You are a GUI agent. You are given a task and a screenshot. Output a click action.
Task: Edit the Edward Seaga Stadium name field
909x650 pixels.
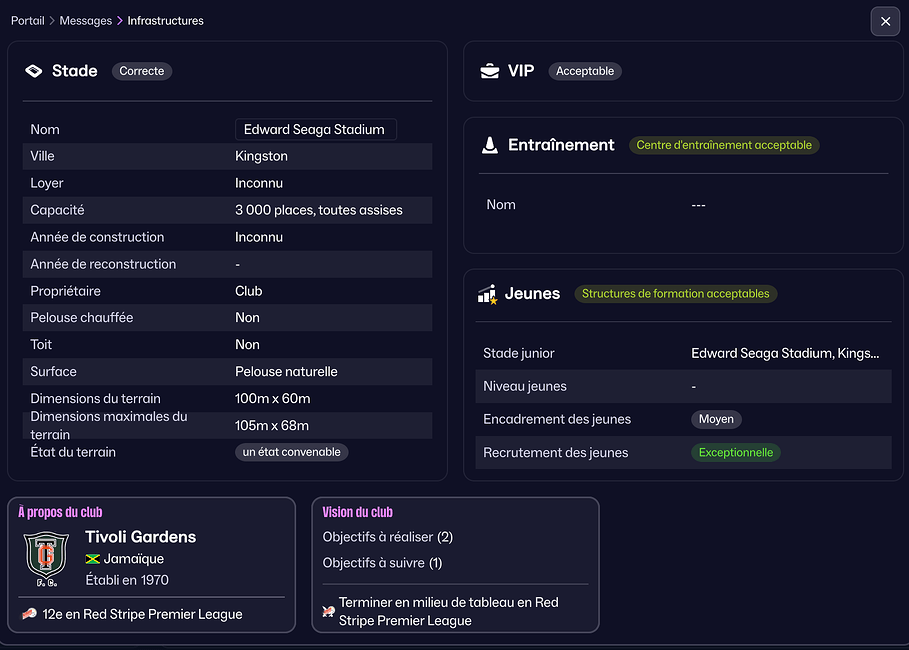click(315, 129)
